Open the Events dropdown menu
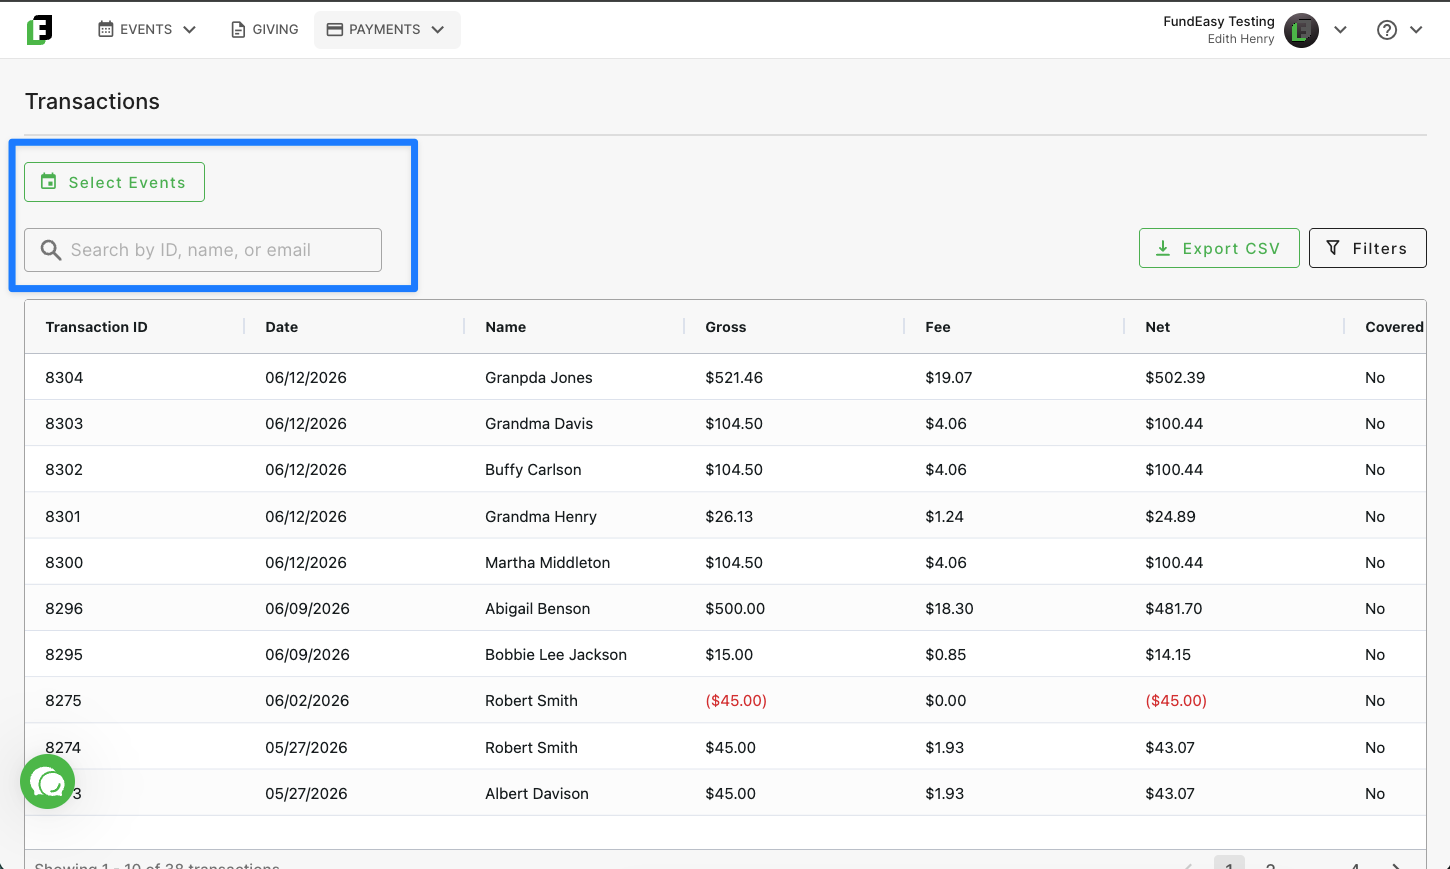1450x869 pixels. (x=147, y=30)
